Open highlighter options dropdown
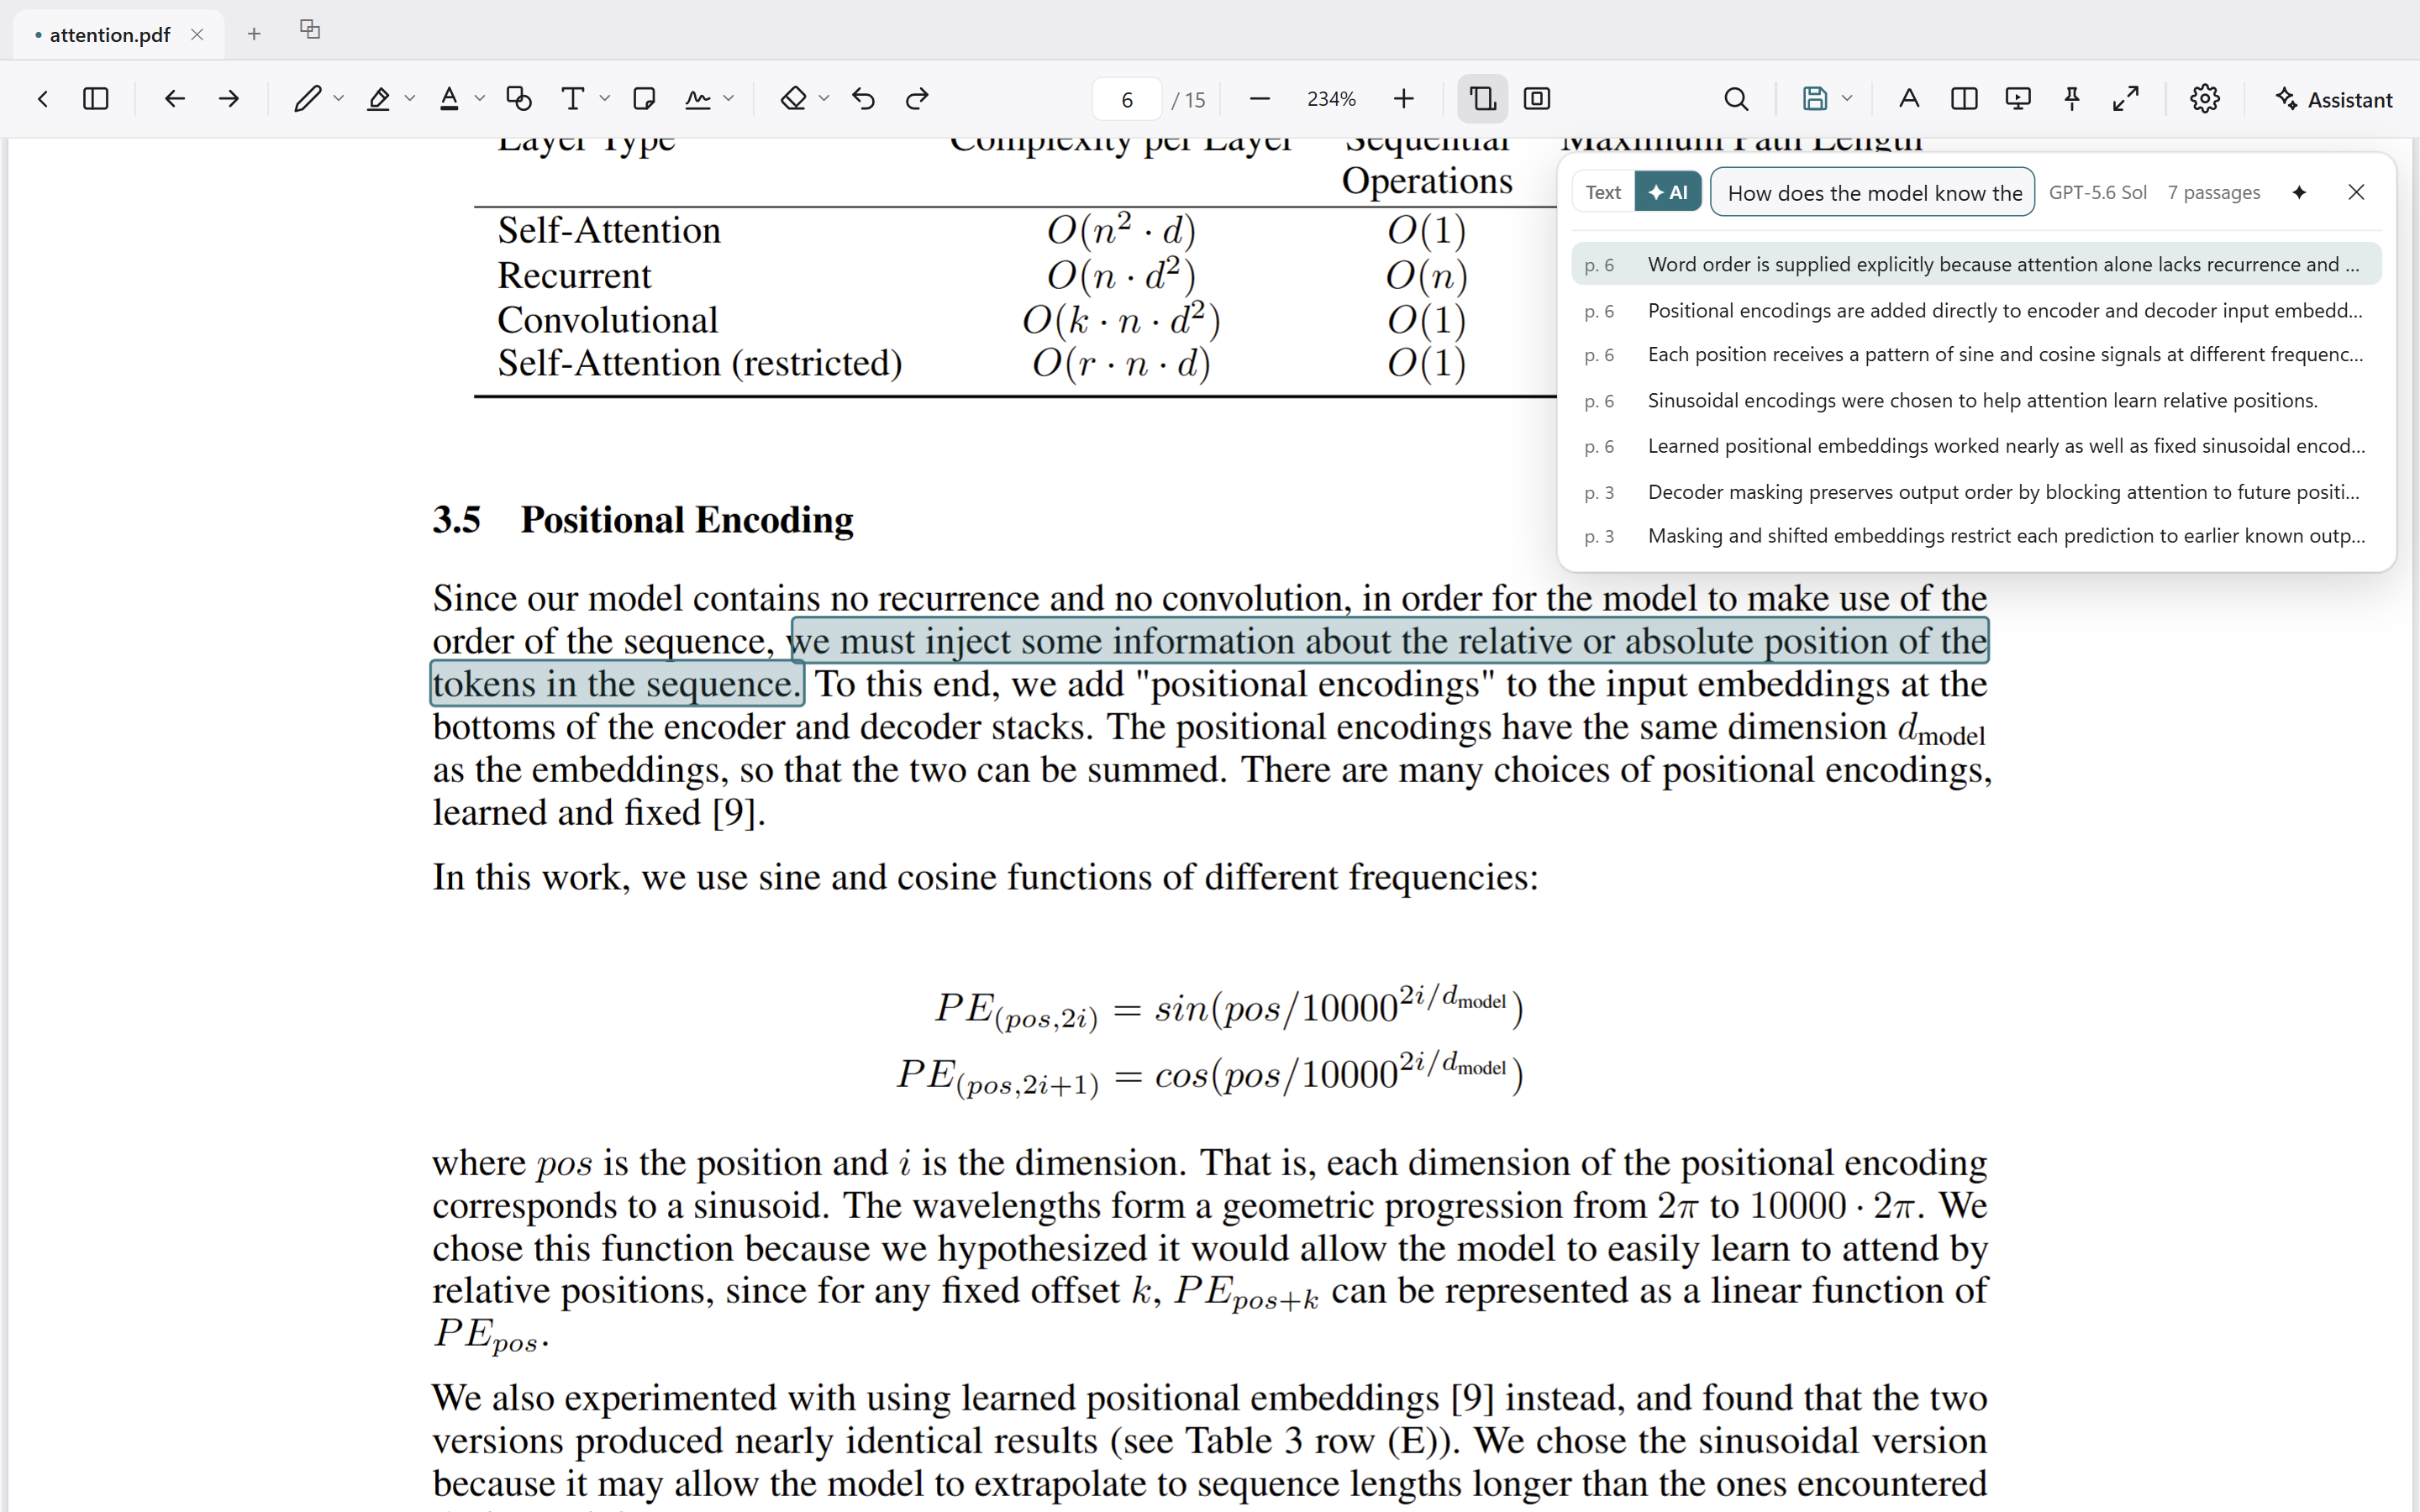This screenshot has width=2420, height=1512. pyautogui.click(x=410, y=99)
